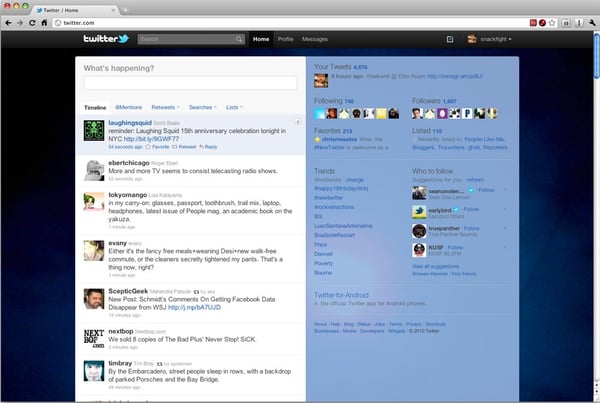Expand the Searches dropdown tab
This screenshot has height=403, width=600.
pyautogui.click(x=202, y=106)
